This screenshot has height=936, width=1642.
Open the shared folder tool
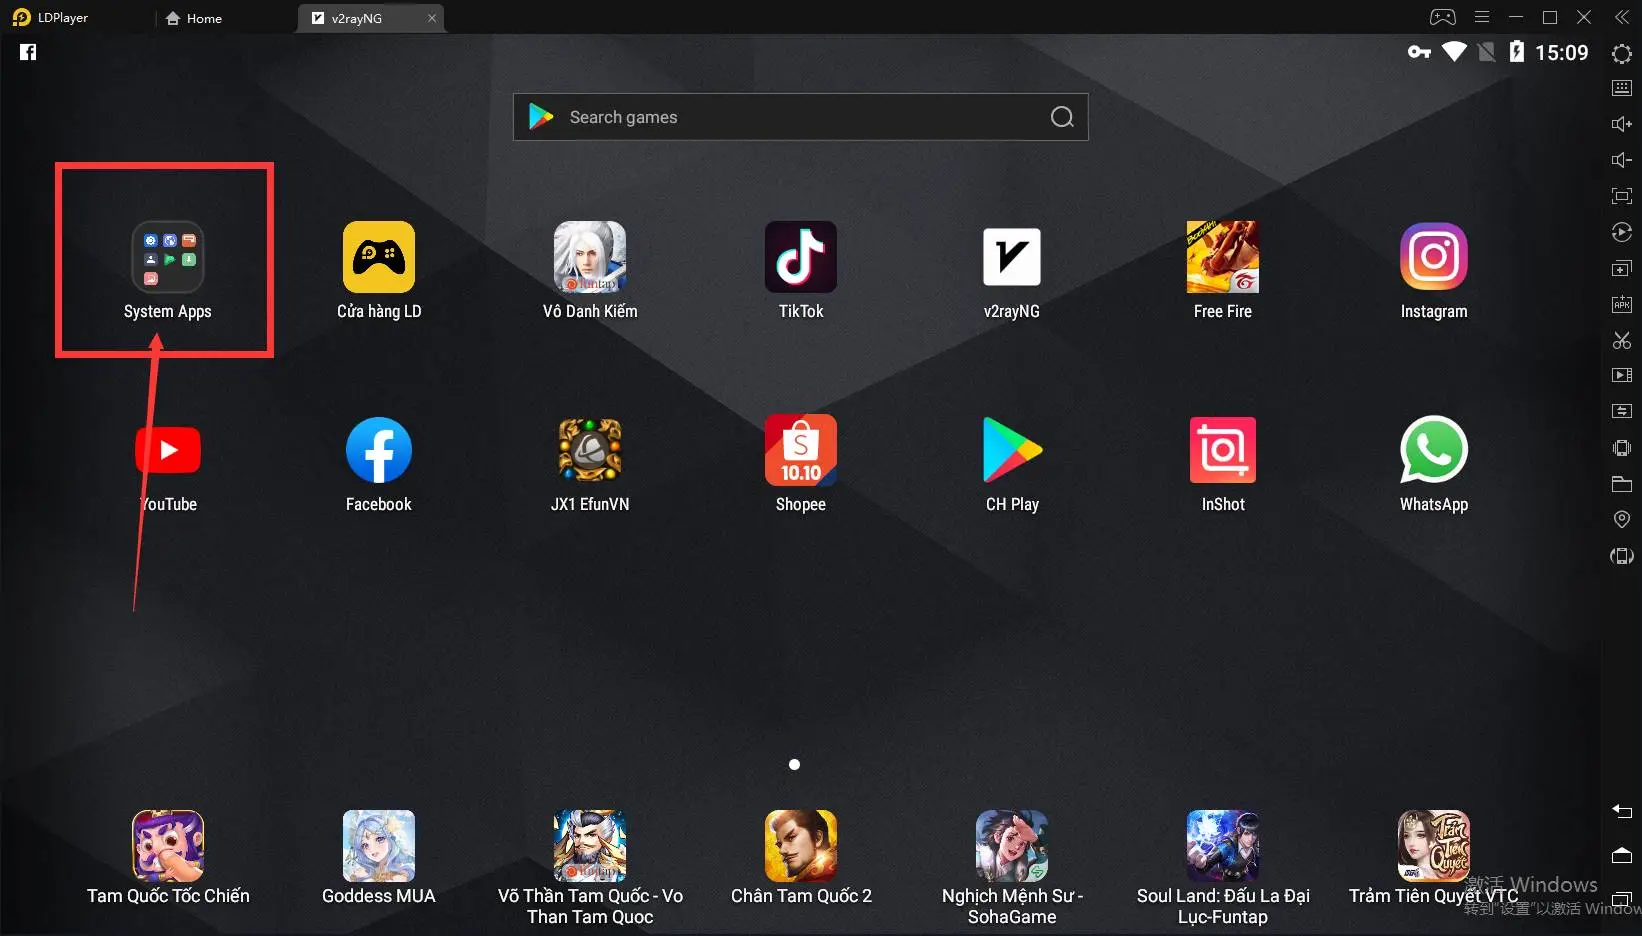[x=1622, y=484]
